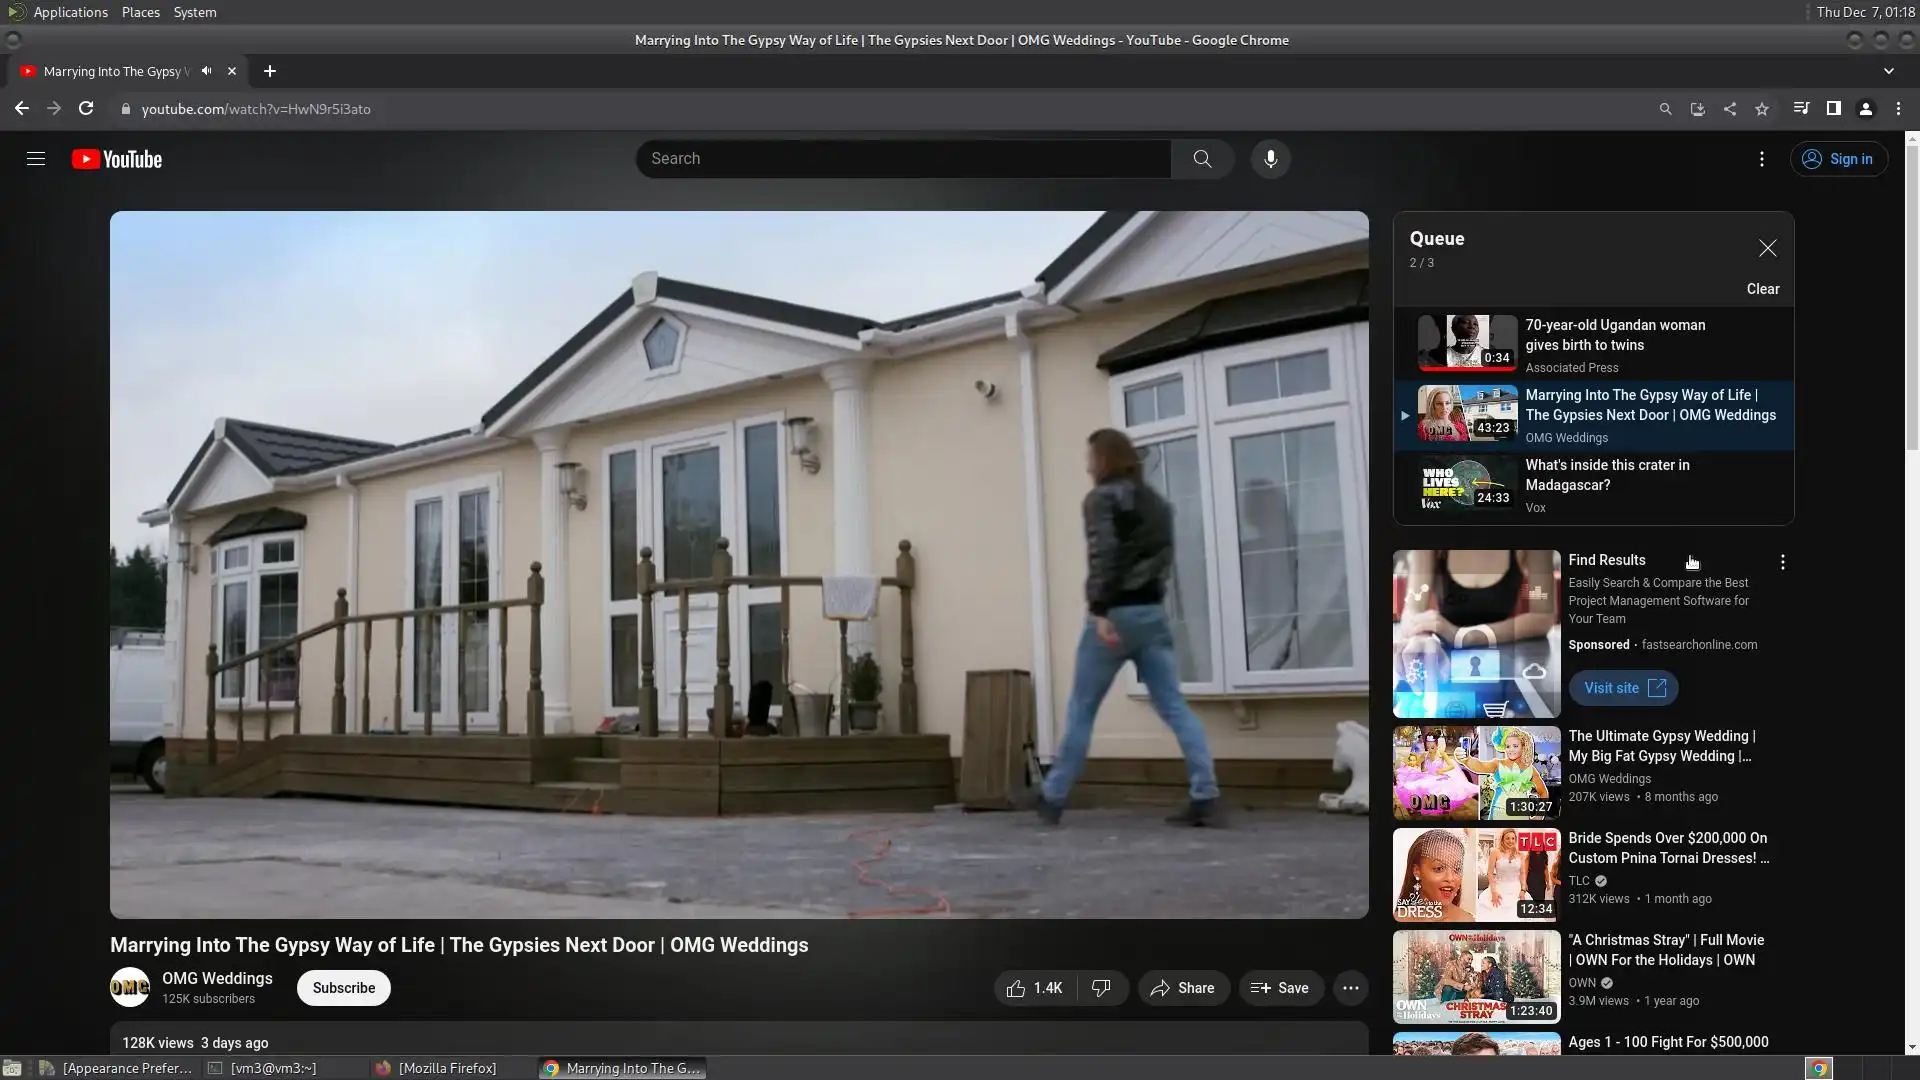Mute the tab via speaker icon
This screenshot has height=1080, width=1920.
(206, 71)
